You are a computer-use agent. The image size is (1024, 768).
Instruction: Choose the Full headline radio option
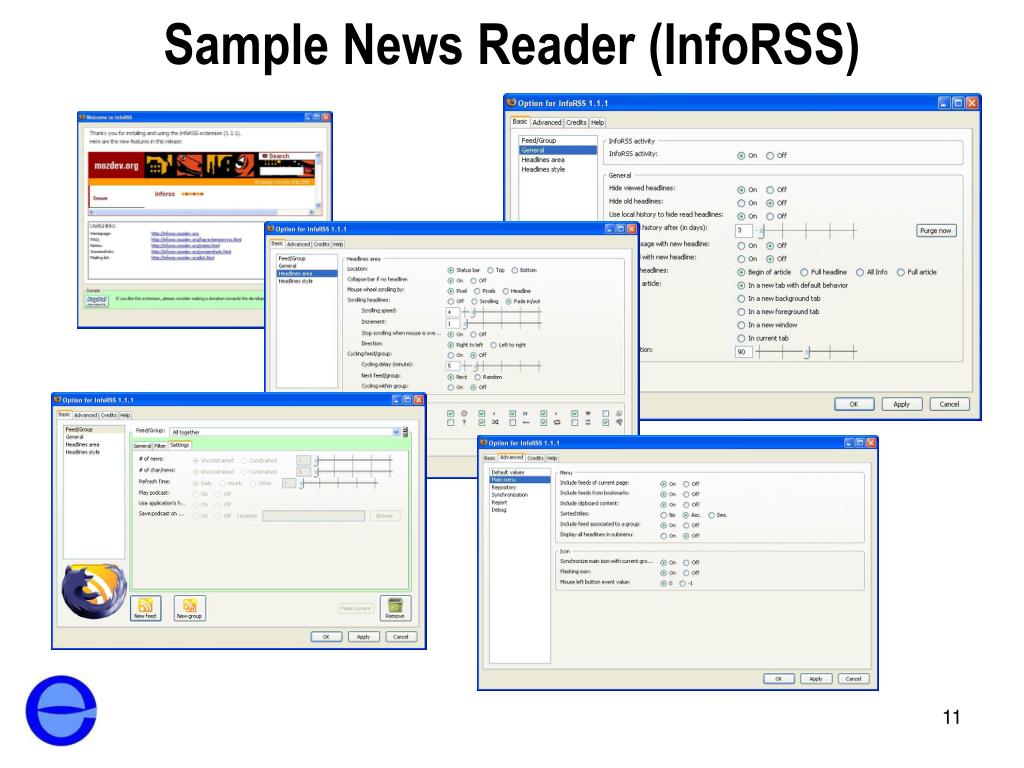click(x=804, y=272)
